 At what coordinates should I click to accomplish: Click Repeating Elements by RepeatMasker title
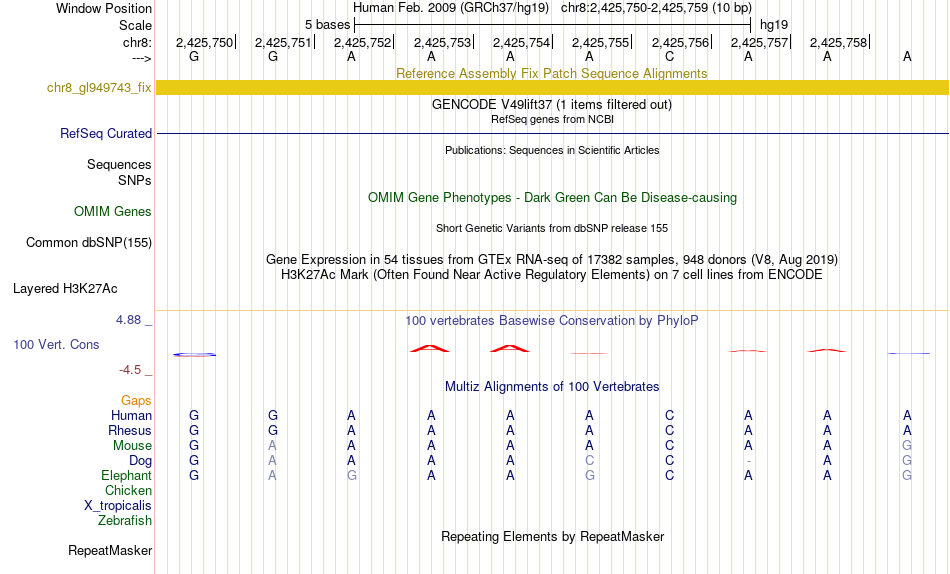coord(552,537)
